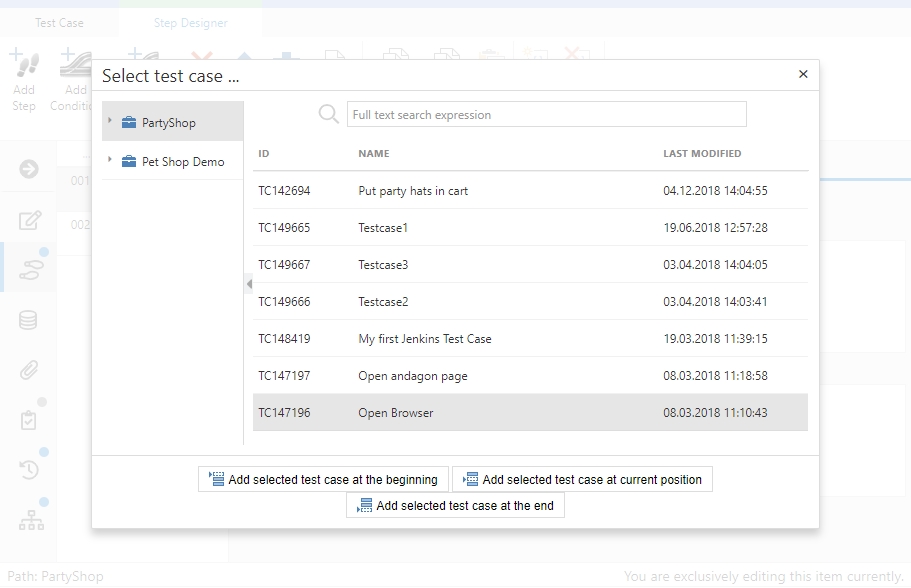
Task: Expand the Pet Shop Demo tree node
Action: pyautogui.click(x=110, y=161)
